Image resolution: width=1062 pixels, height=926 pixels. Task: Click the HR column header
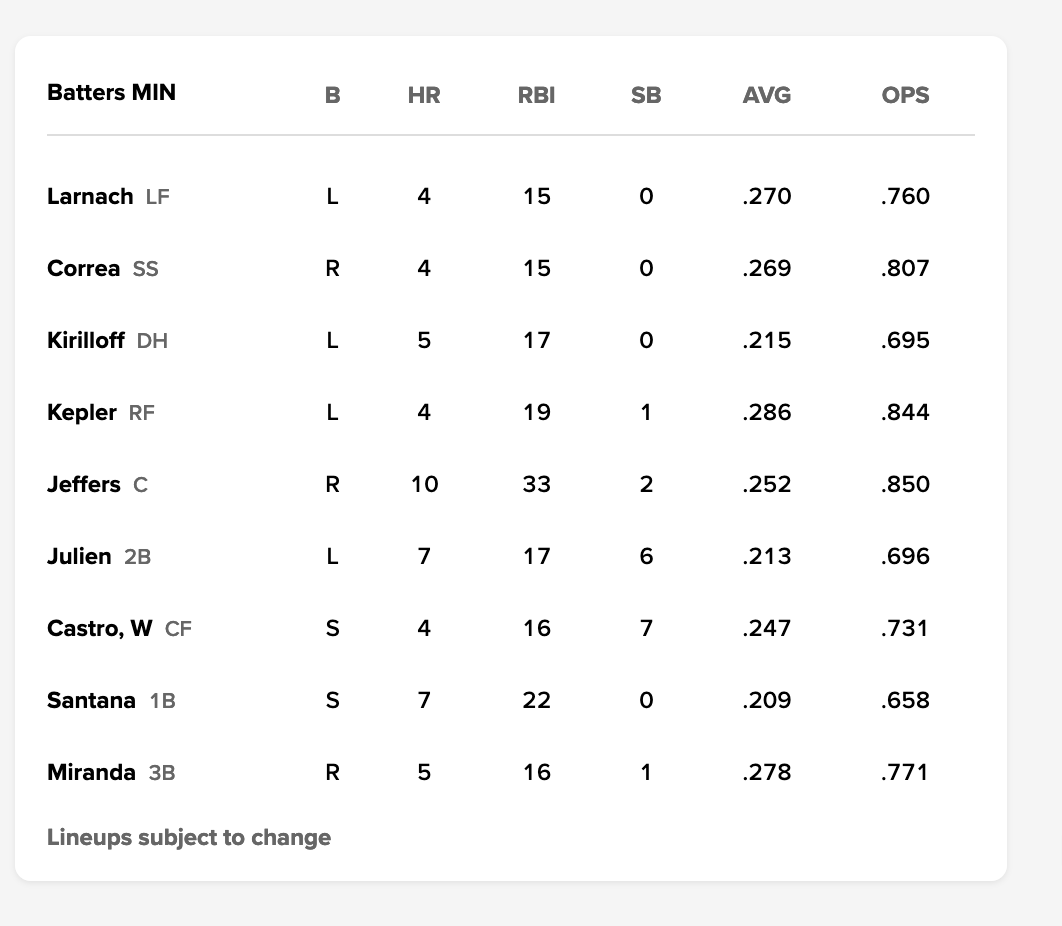[424, 95]
